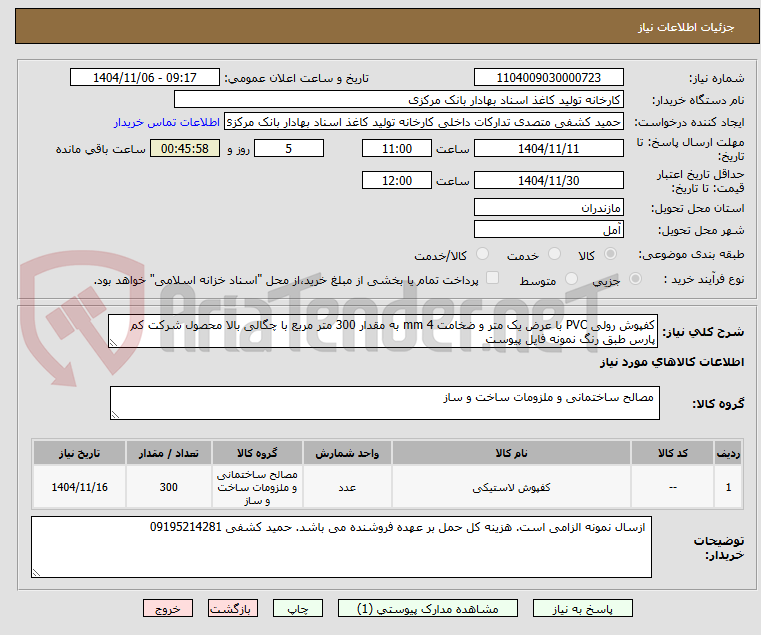Image resolution: width=761 pixels, height=635 pixels.
Task: Click the deadline date field 1404/11/11
Action: [548, 149]
